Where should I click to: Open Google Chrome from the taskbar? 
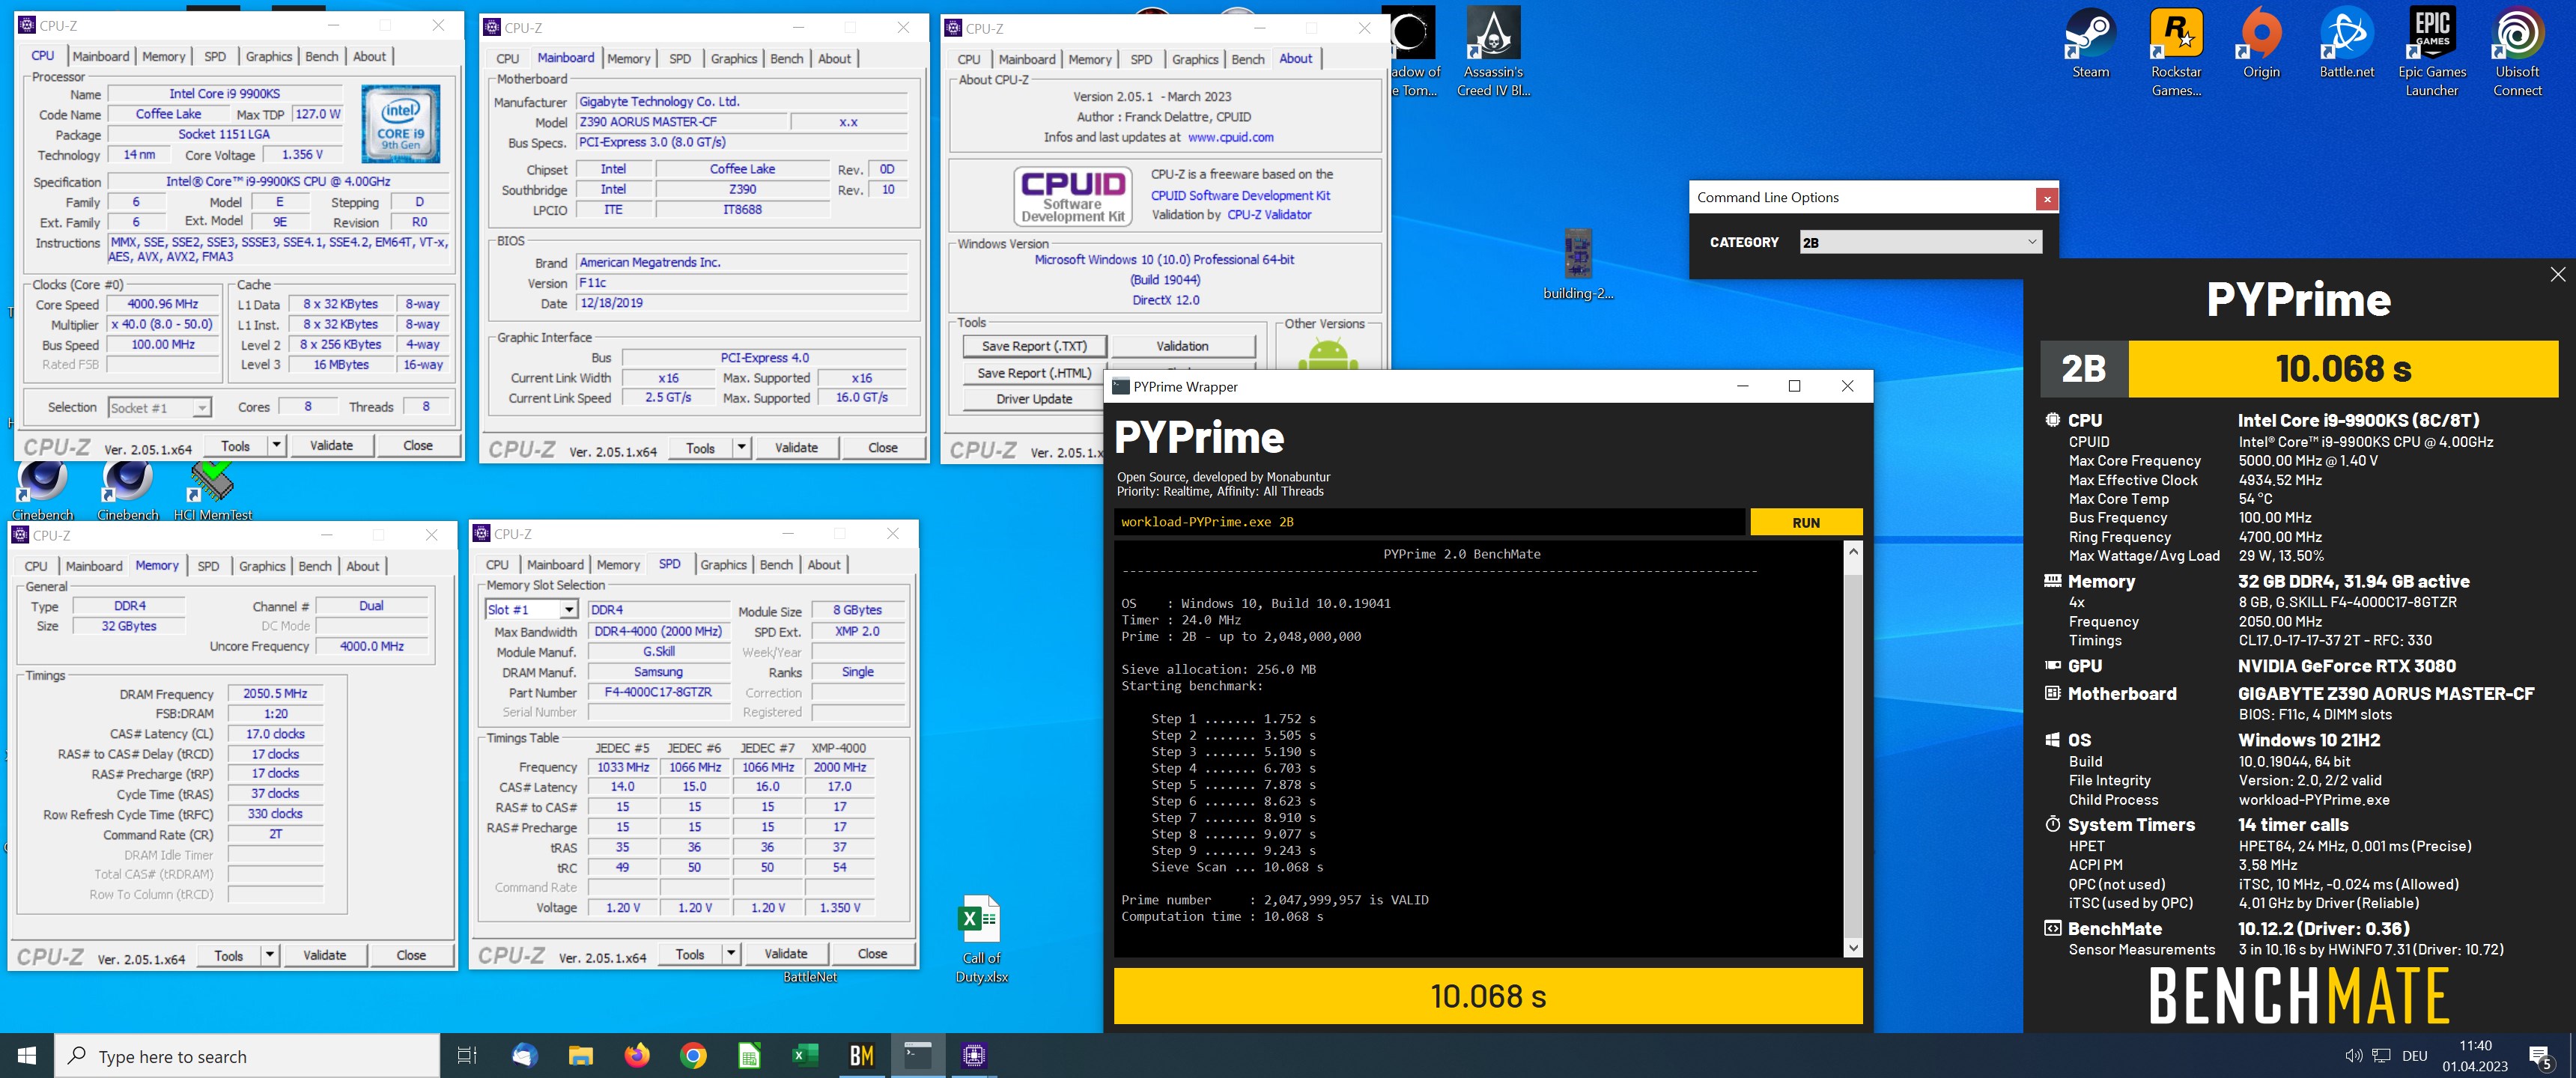(x=693, y=1055)
